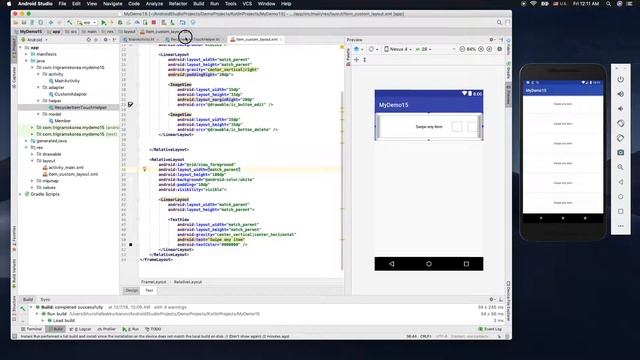Click emulator back triangle button

tap(620, 182)
